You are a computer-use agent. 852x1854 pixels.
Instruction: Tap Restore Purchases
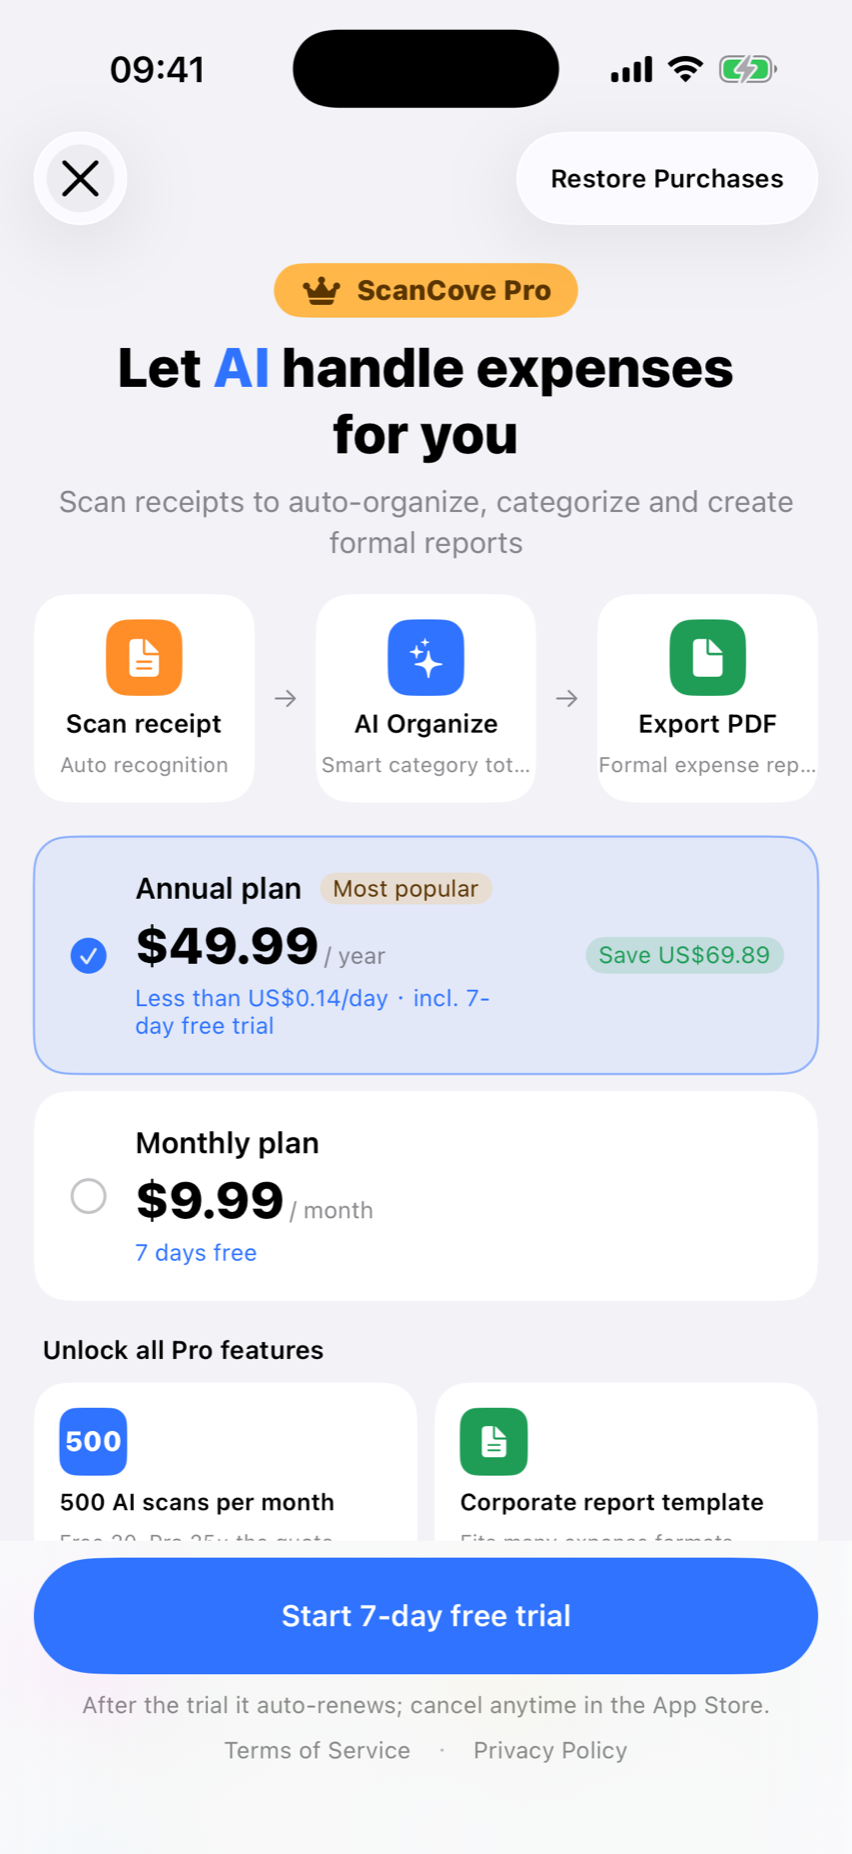tap(667, 179)
